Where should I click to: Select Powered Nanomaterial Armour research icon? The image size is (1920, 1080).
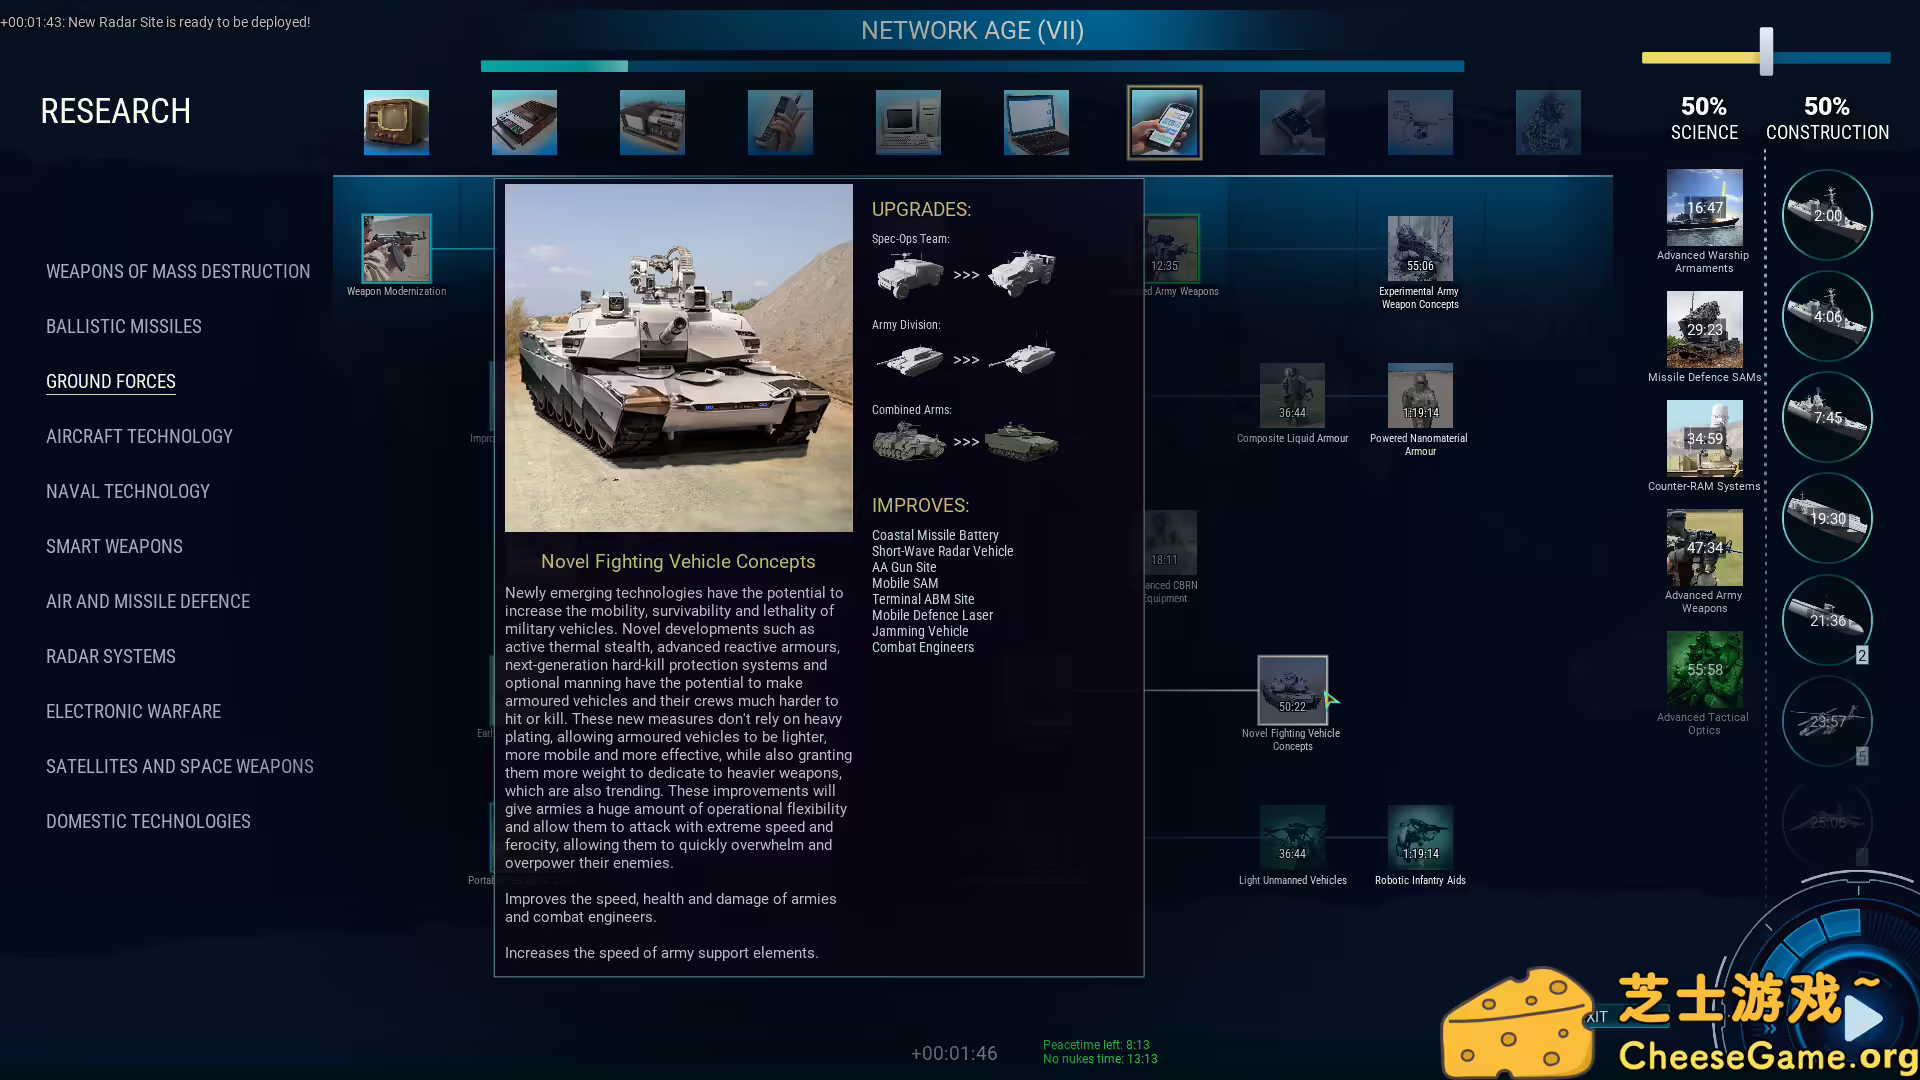point(1419,396)
